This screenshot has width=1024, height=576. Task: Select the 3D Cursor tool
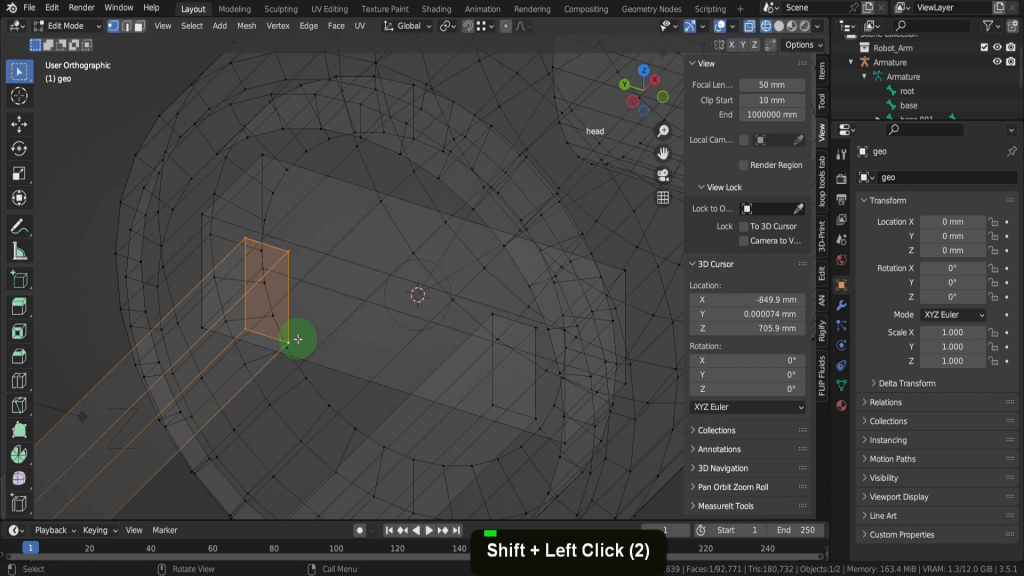click(19, 96)
